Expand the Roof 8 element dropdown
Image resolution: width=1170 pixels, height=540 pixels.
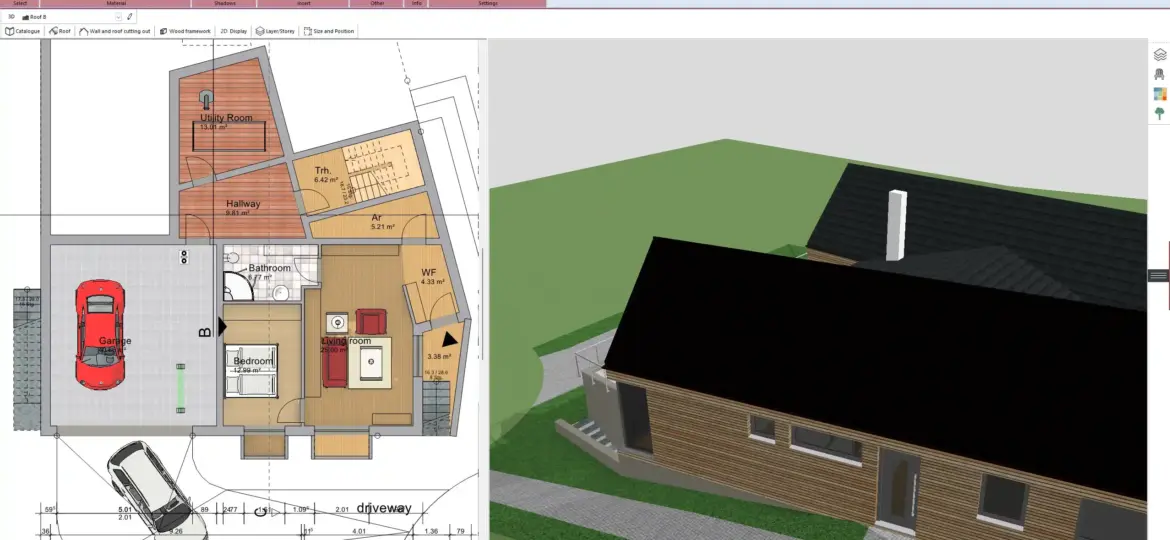tap(118, 17)
